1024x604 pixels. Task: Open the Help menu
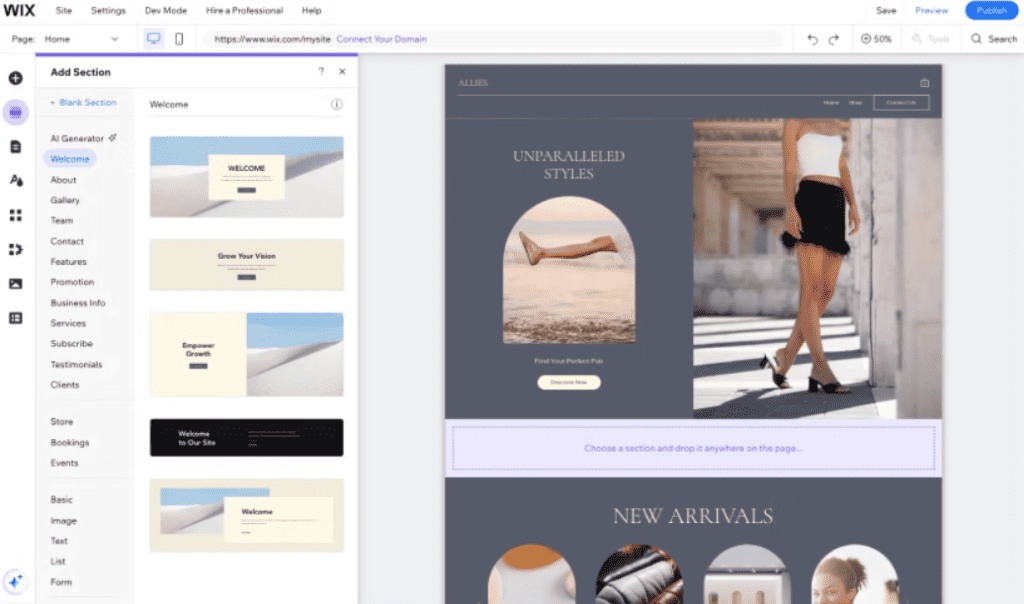pos(312,10)
